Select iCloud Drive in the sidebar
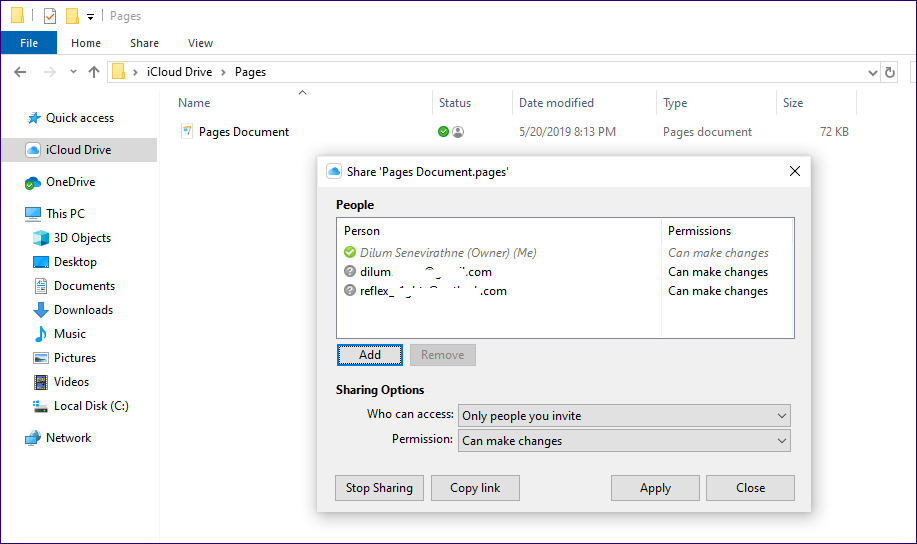Screen dimensions: 917x544 (79, 150)
